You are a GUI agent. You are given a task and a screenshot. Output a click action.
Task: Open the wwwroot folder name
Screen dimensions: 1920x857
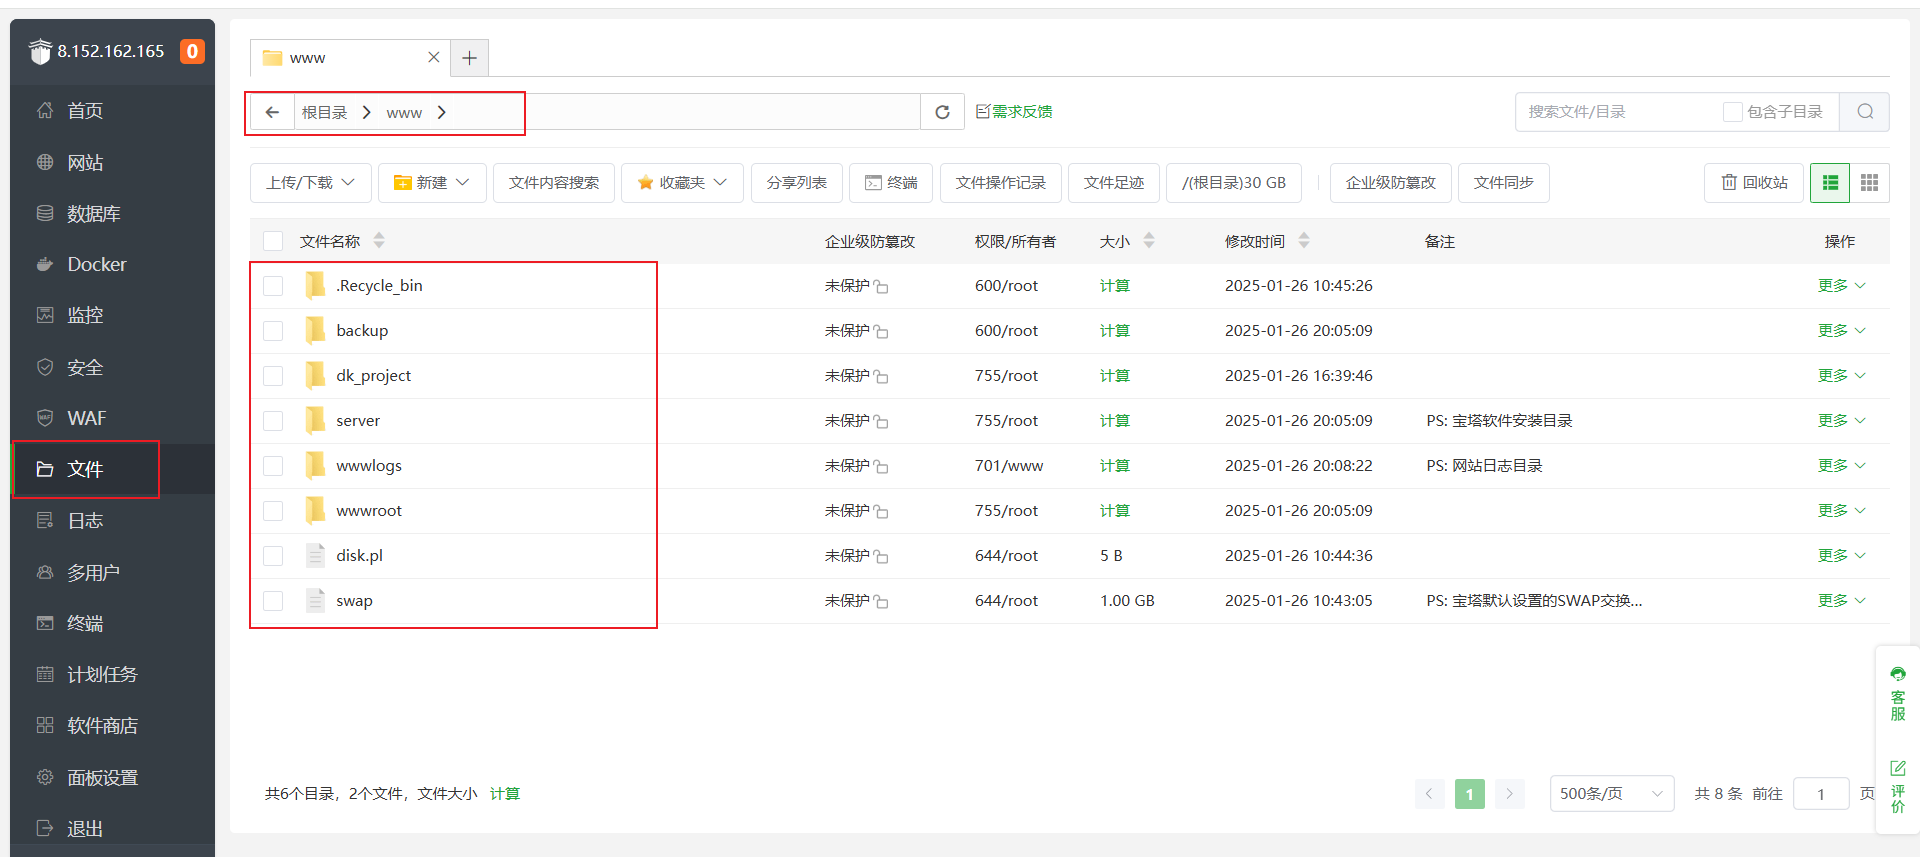tap(368, 511)
